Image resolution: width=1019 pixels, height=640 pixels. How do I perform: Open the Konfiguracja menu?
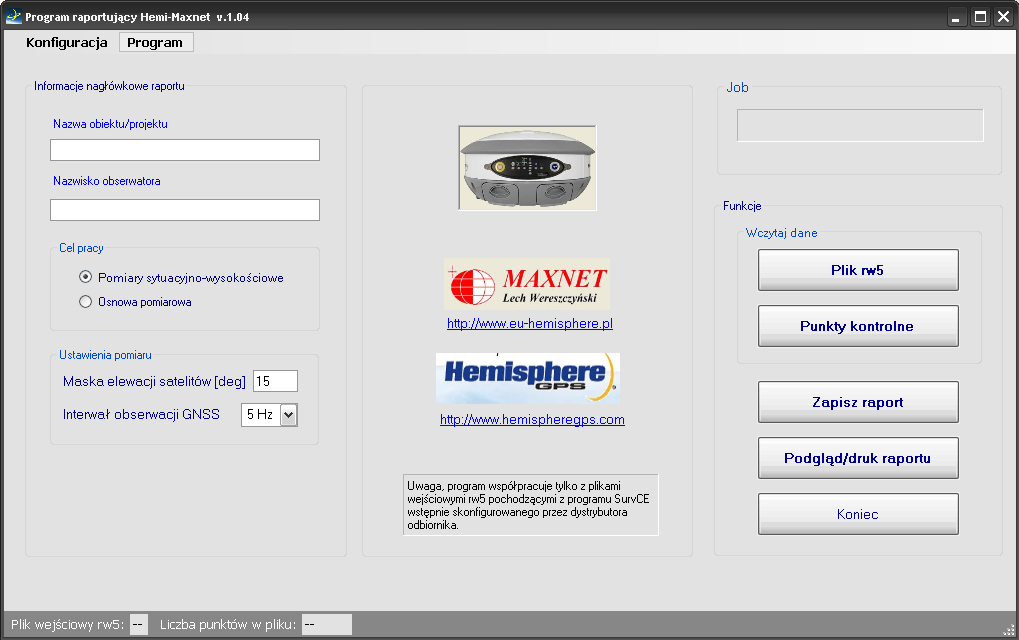pyautogui.click(x=66, y=42)
